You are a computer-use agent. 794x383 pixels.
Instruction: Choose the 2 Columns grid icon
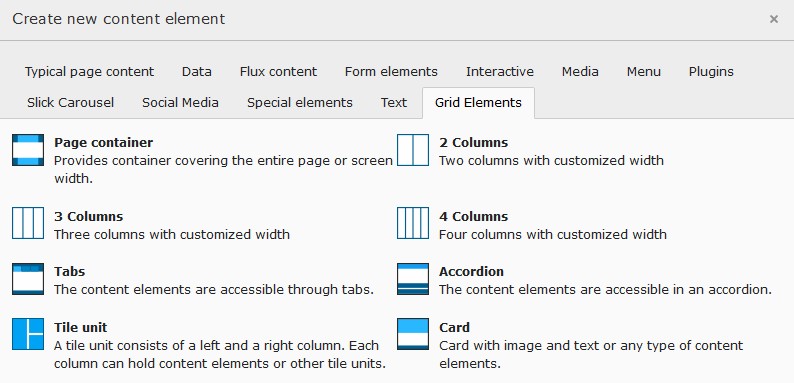413,150
